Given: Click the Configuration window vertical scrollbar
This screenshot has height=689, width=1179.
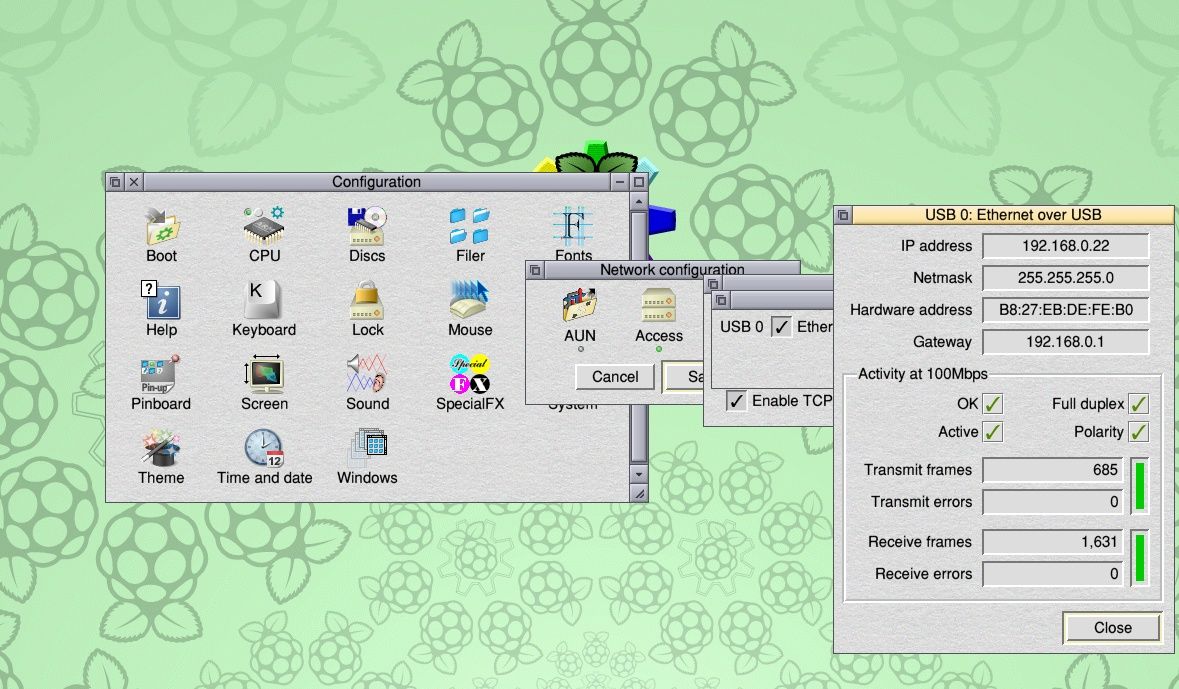Looking at the screenshot, I should (638, 338).
